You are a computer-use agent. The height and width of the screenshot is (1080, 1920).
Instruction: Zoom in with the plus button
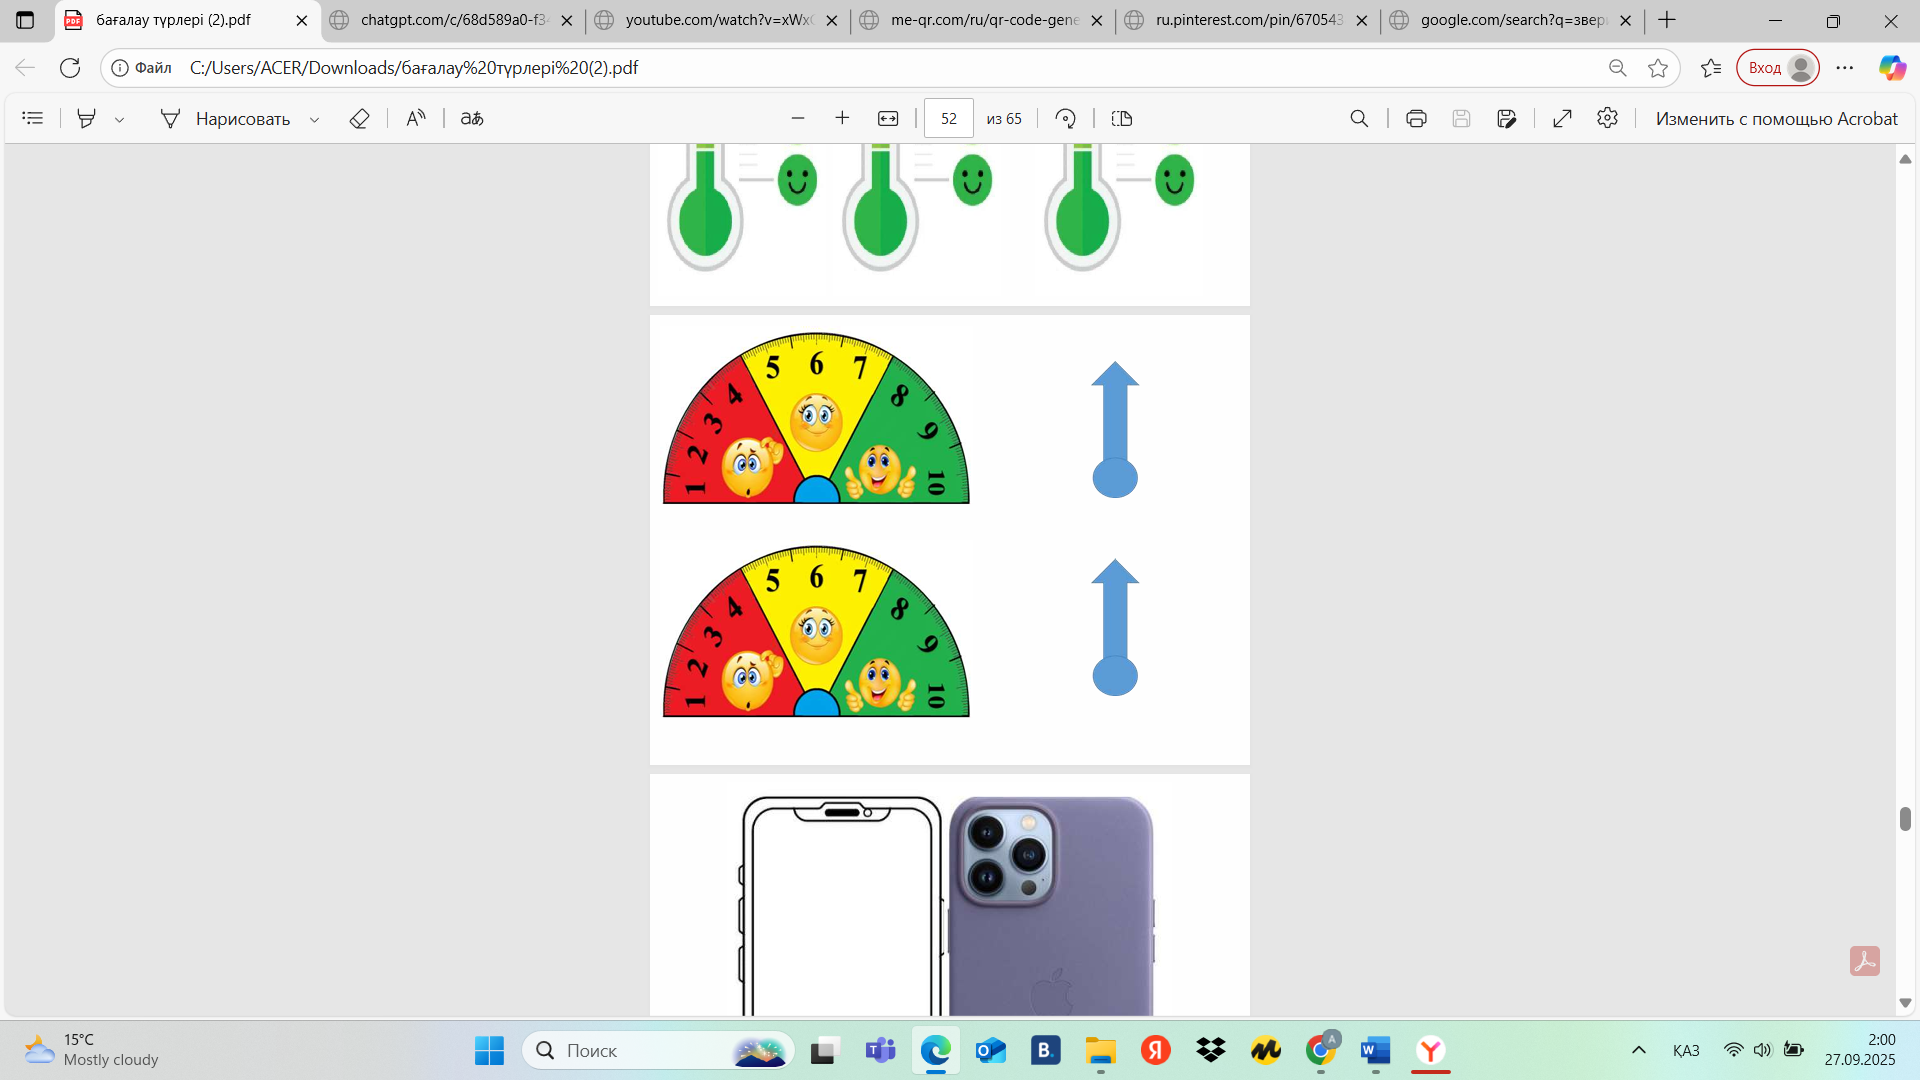click(842, 118)
